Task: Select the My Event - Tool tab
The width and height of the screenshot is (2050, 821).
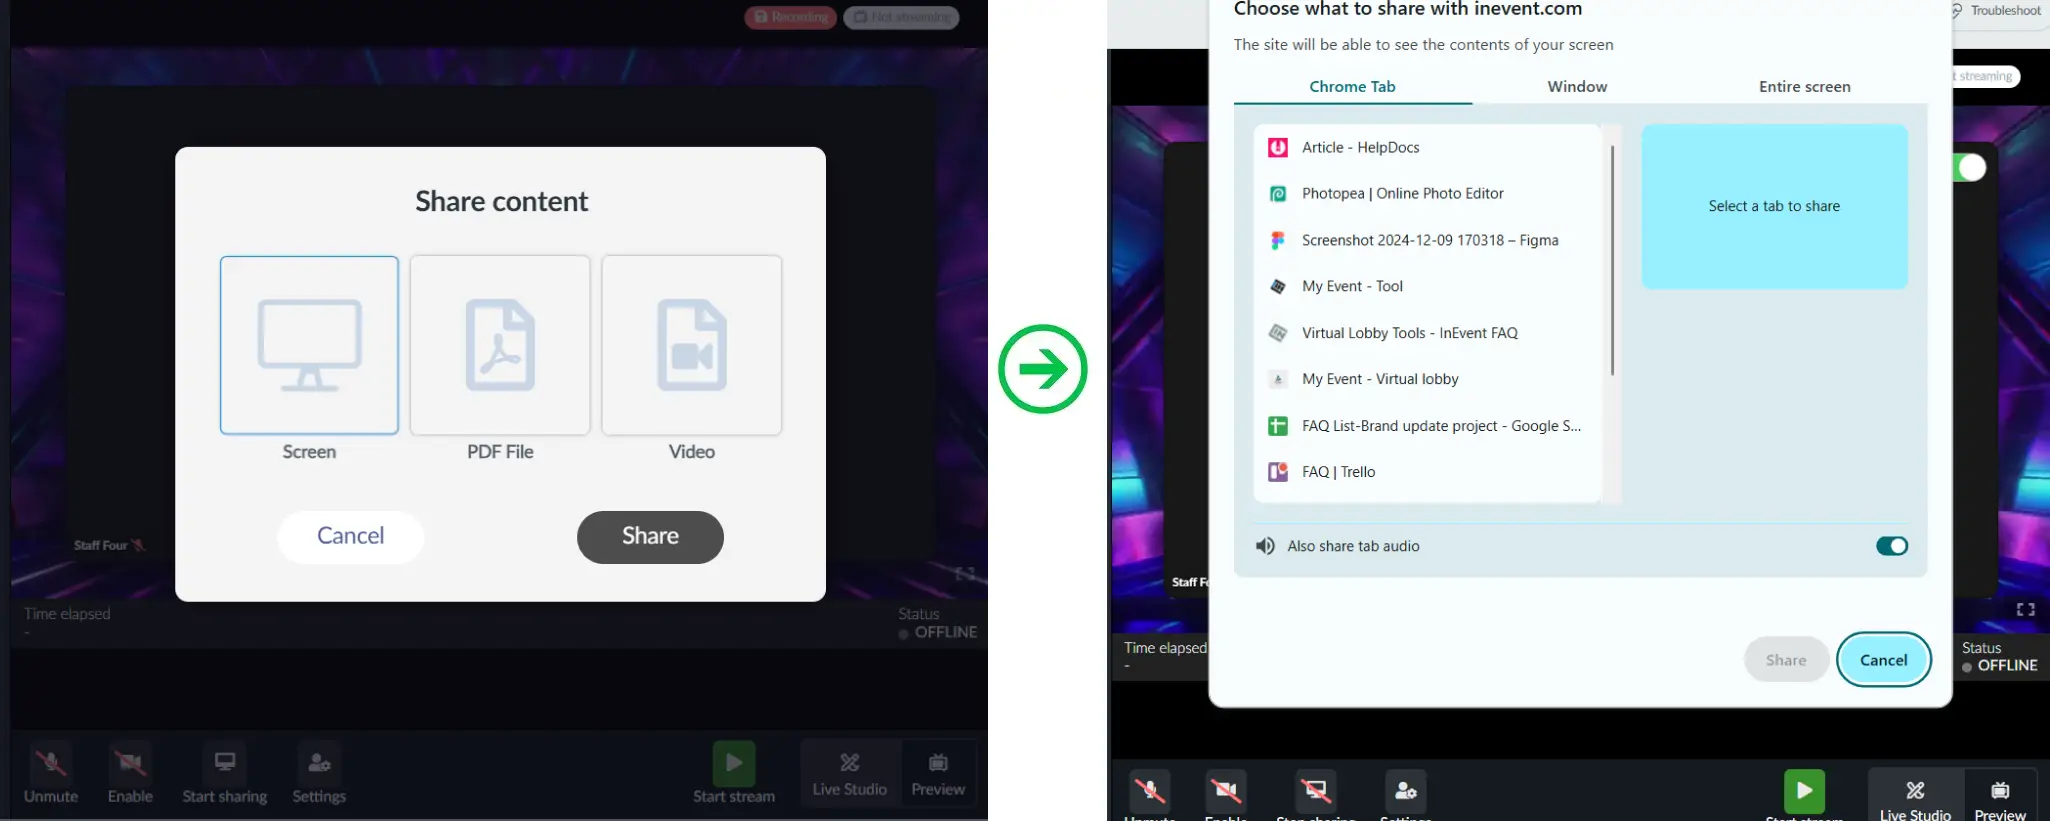Action: [x=1427, y=287]
